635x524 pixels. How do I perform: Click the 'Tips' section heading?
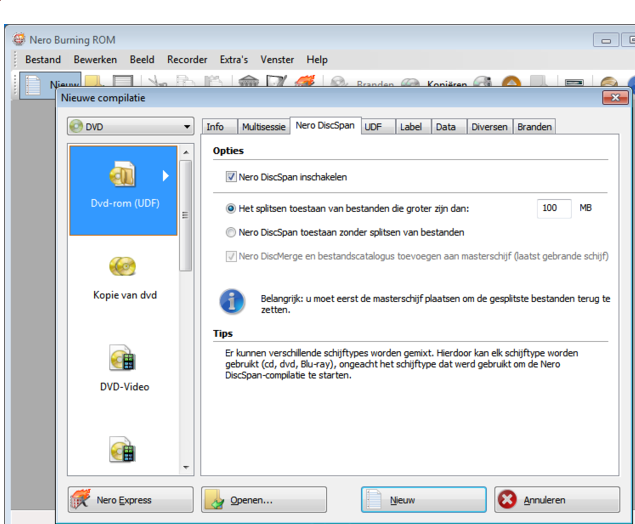[x=223, y=333]
